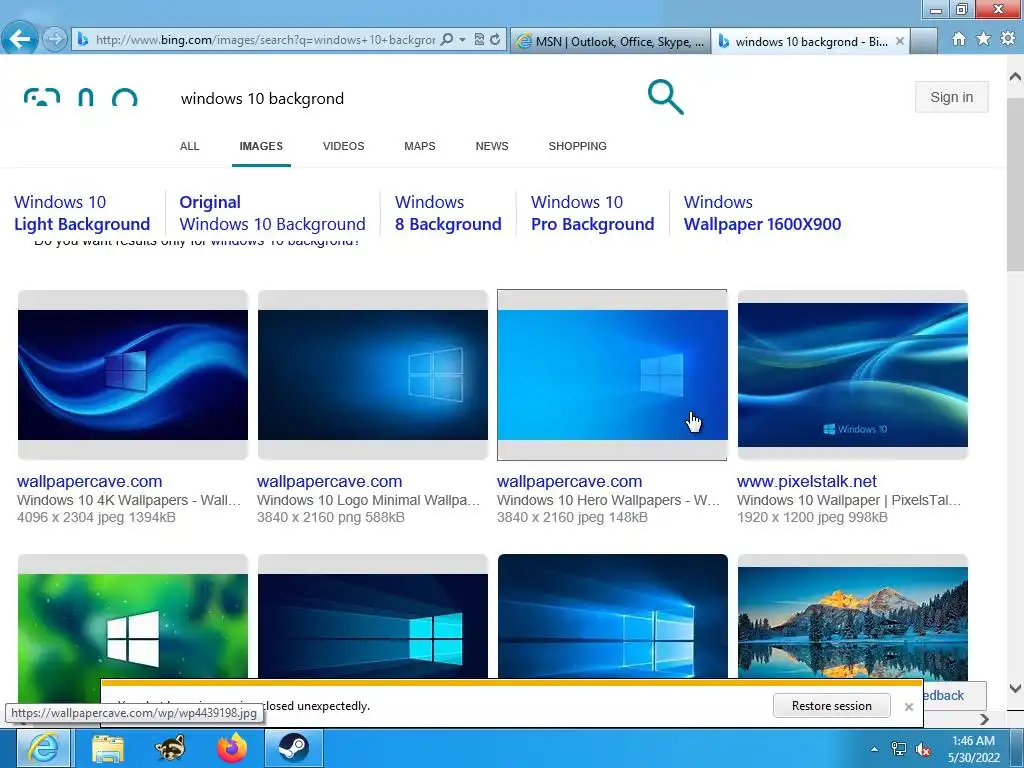Click the horizontal scrollbar right arrow
1024x768 pixels.
[x=985, y=719]
